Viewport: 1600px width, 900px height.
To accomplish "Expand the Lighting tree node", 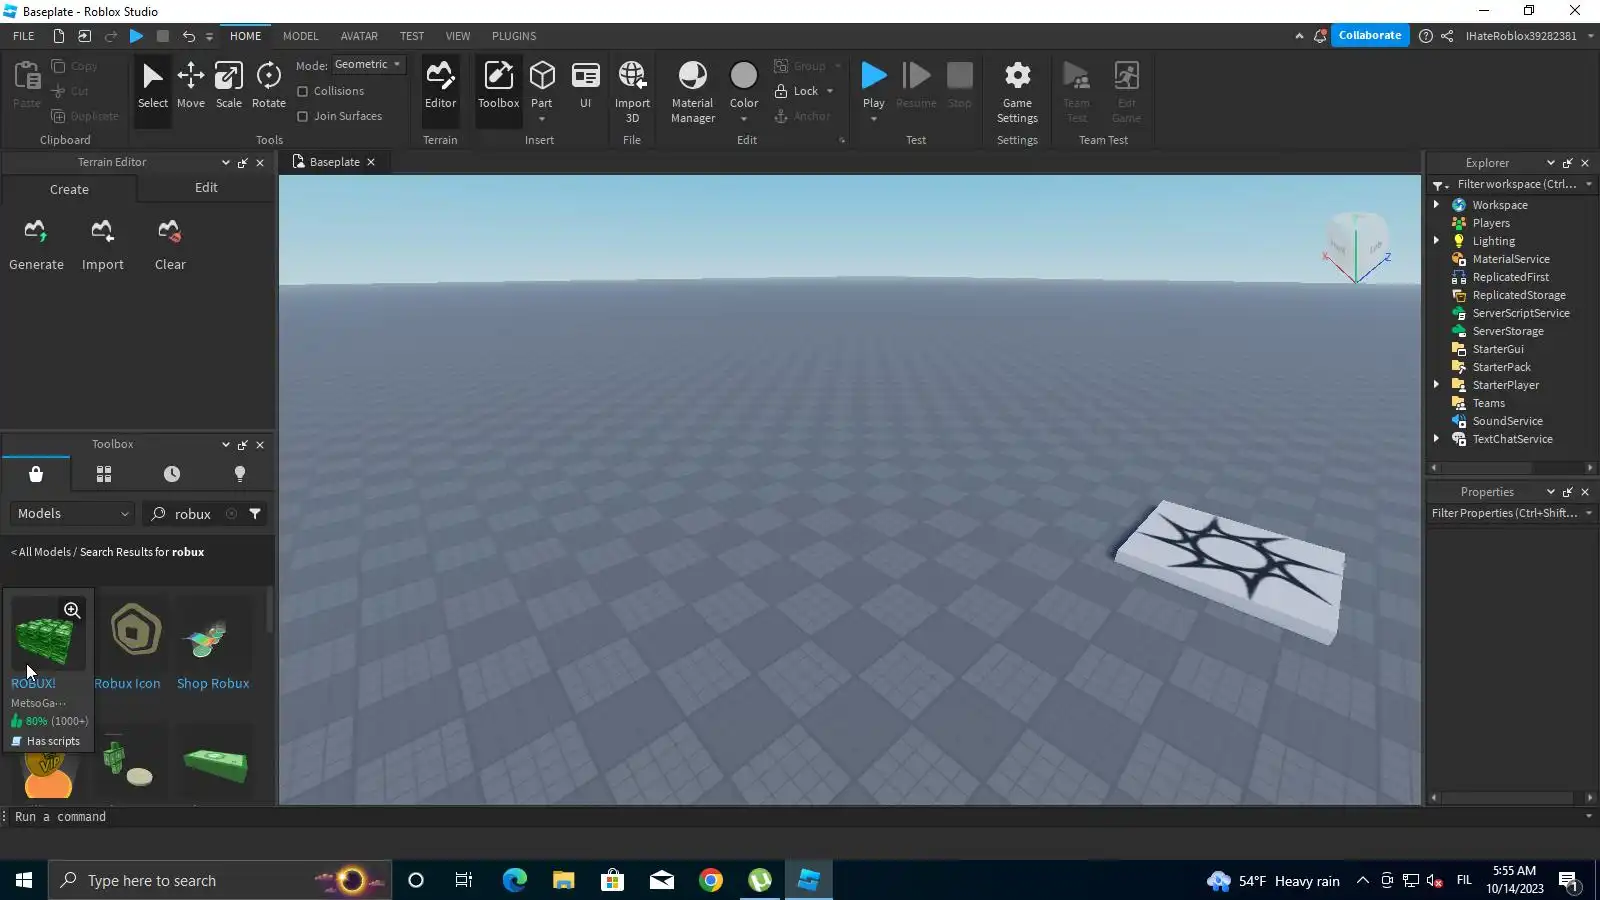I will click(x=1437, y=241).
